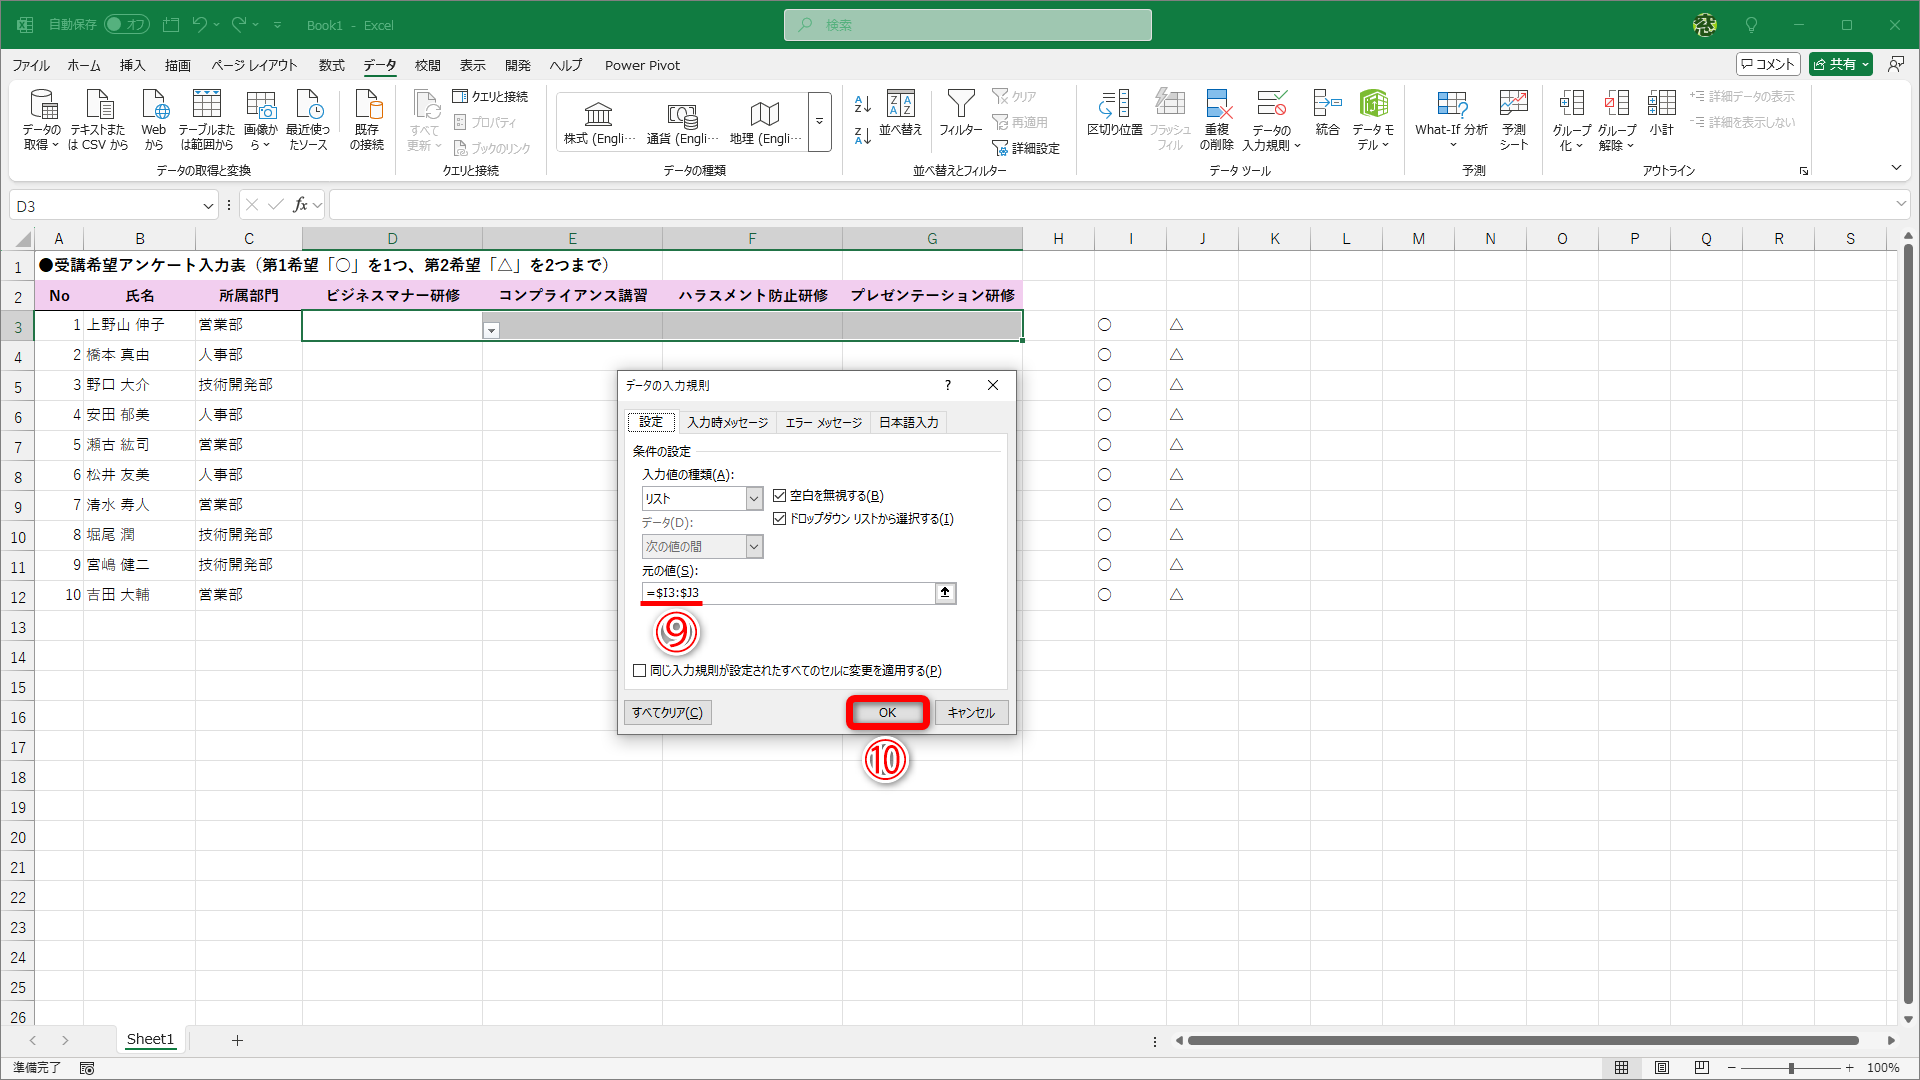1920x1080 pixels.
Task: Open the allowed value type dropdown showing リスト
Action: (x=754, y=498)
